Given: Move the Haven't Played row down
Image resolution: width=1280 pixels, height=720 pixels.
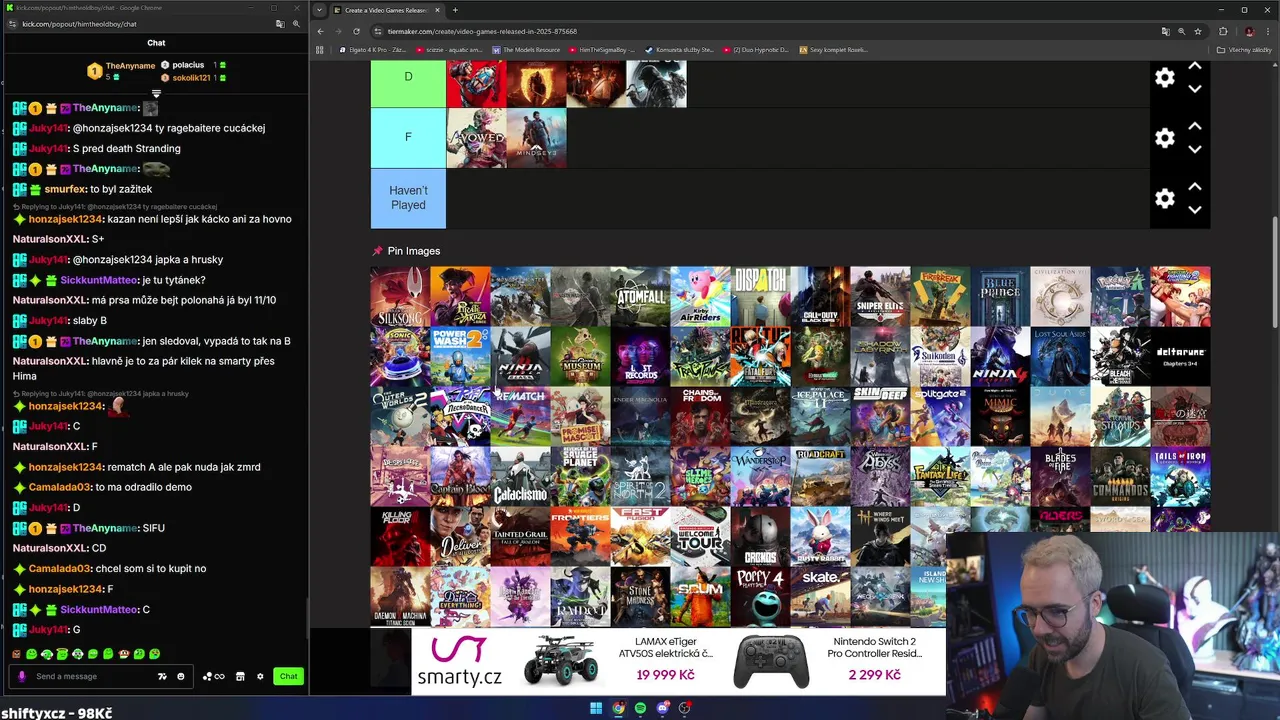Looking at the screenshot, I should (x=1194, y=210).
